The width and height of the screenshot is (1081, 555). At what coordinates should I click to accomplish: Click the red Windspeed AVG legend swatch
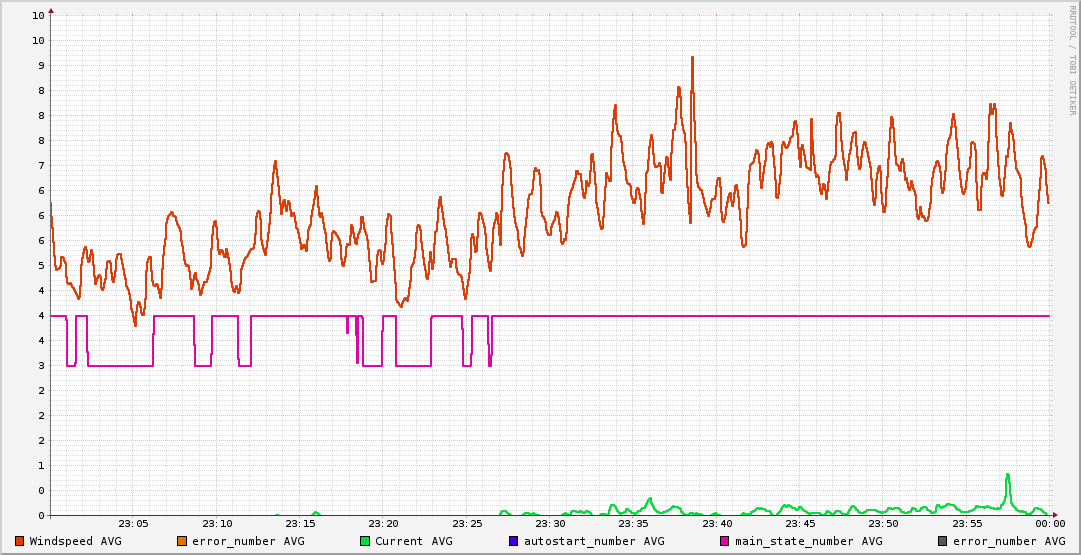[x=19, y=541]
